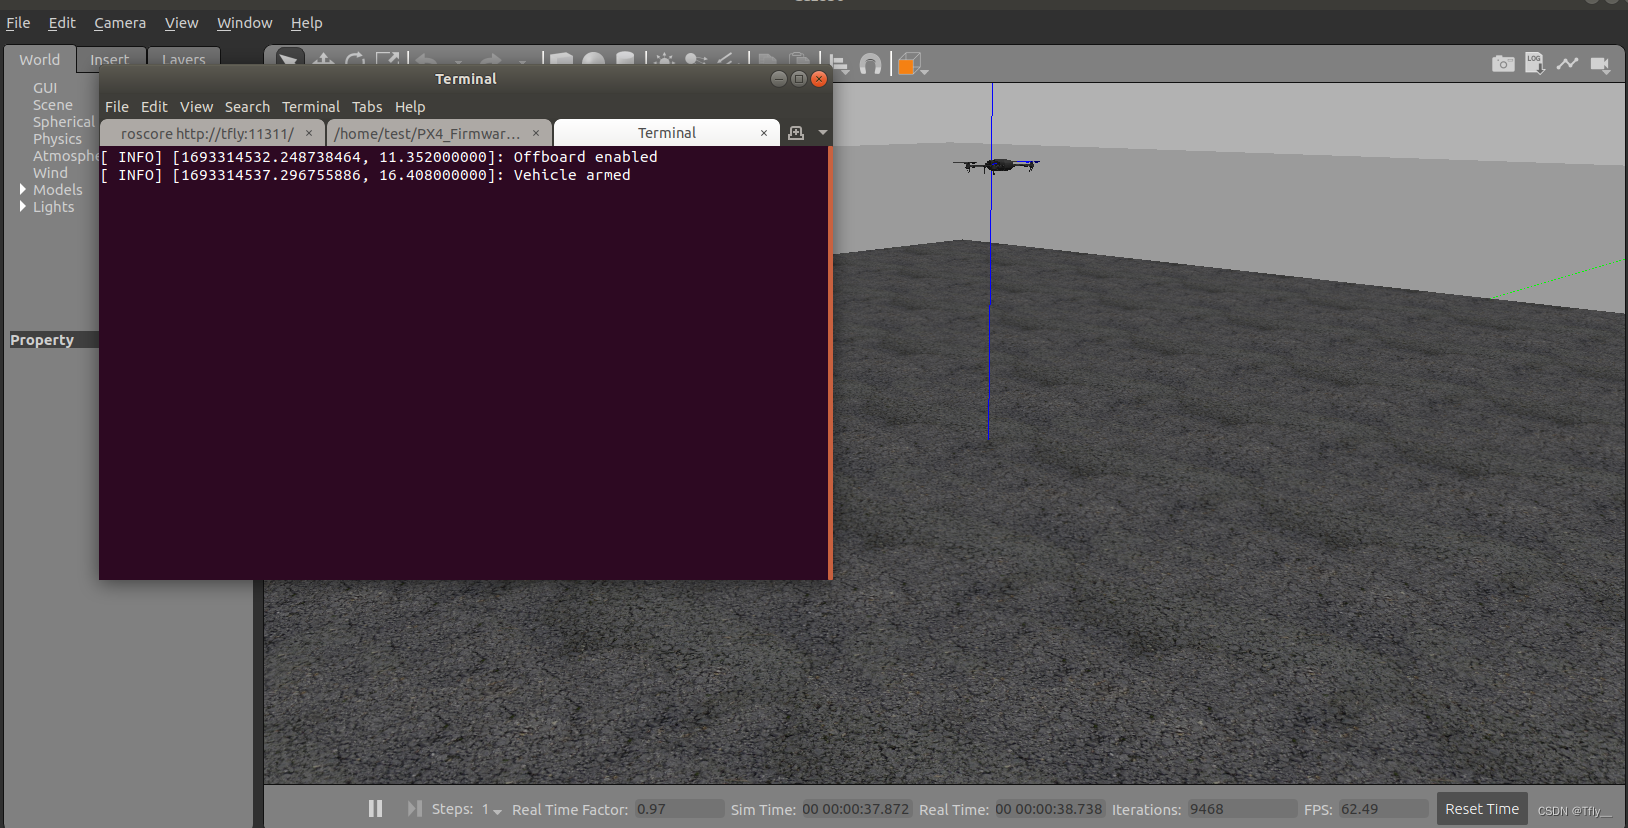Switch to the Insert tab
1628x828 pixels.
[x=110, y=59]
